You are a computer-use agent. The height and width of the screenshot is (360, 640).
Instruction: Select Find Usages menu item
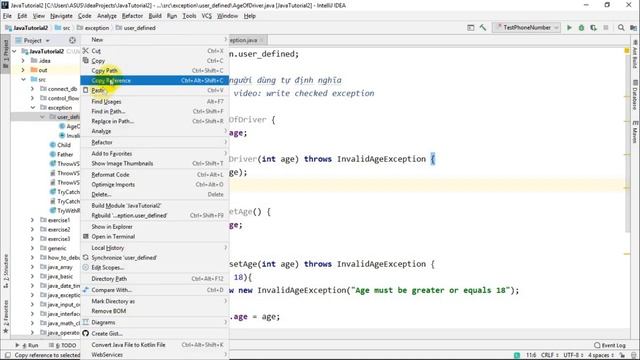[x=155, y=101]
